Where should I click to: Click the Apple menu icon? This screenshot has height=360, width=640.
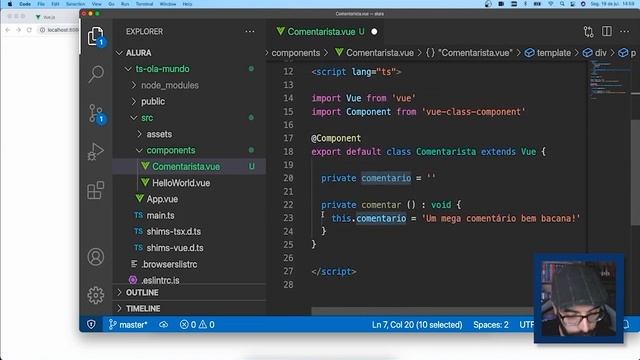click(10, 4)
